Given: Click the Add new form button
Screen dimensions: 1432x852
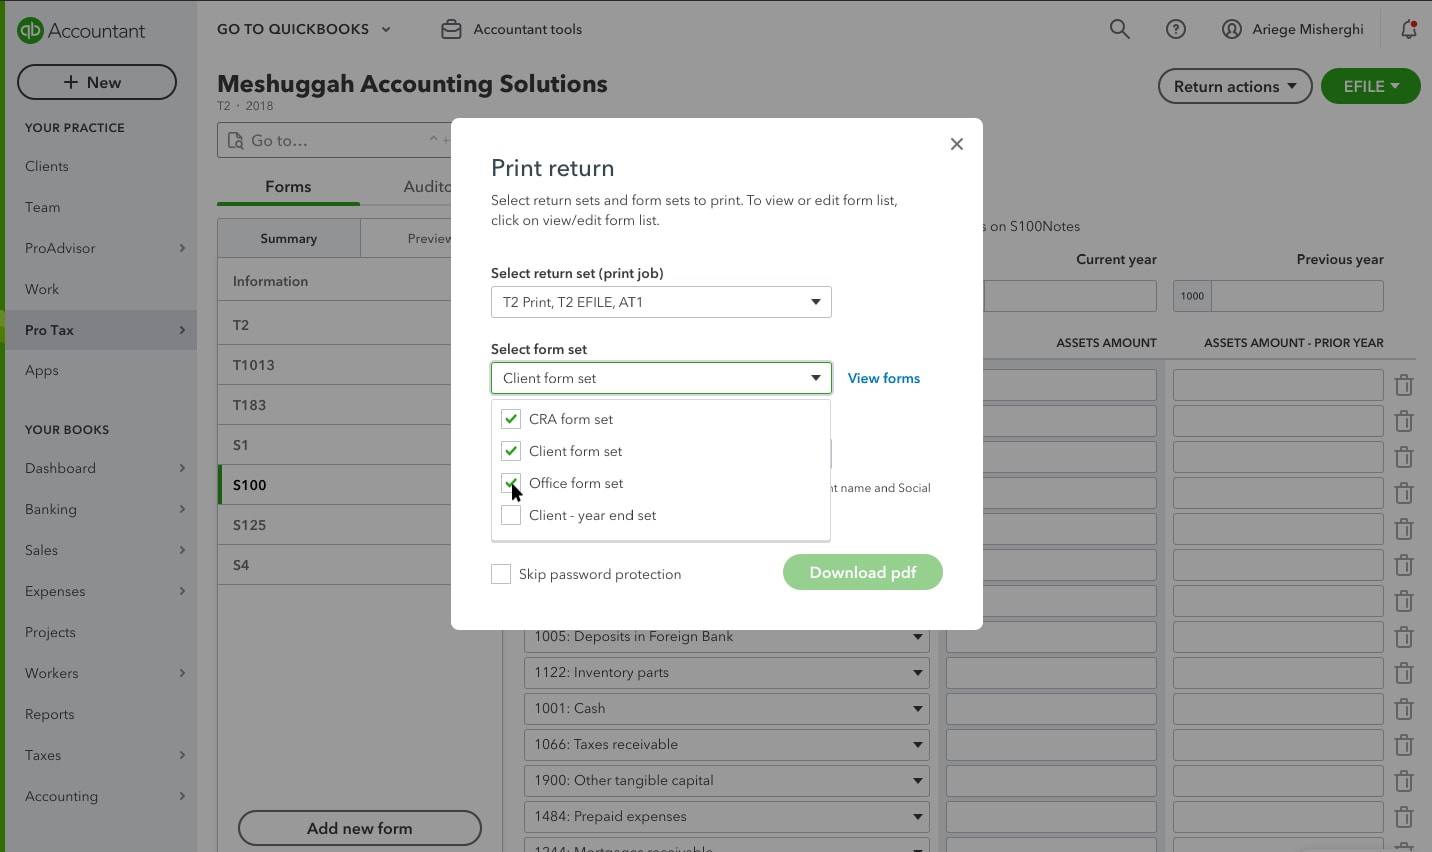Looking at the screenshot, I should tap(360, 828).
